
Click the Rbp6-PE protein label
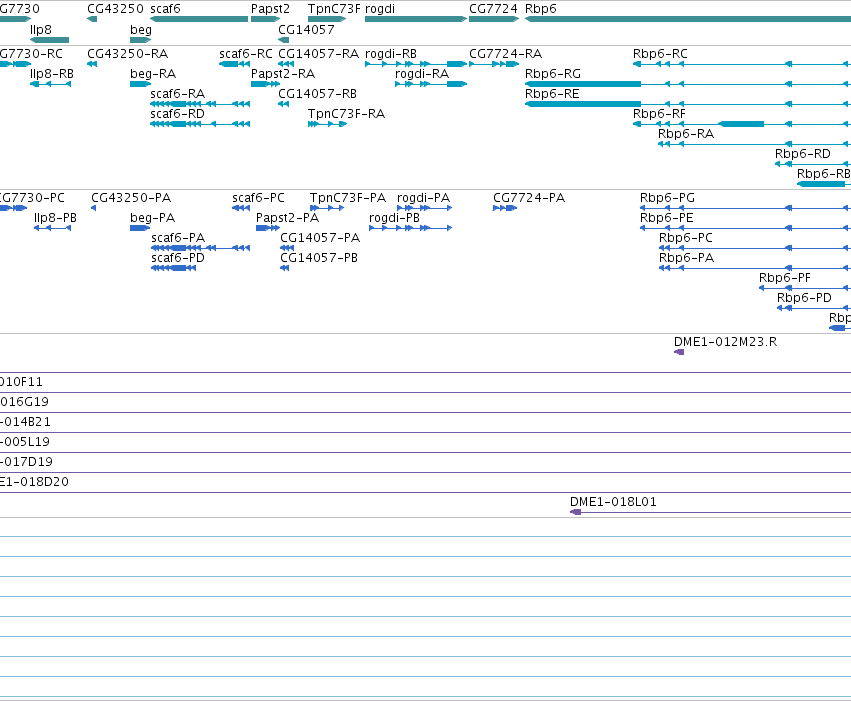[x=666, y=218]
